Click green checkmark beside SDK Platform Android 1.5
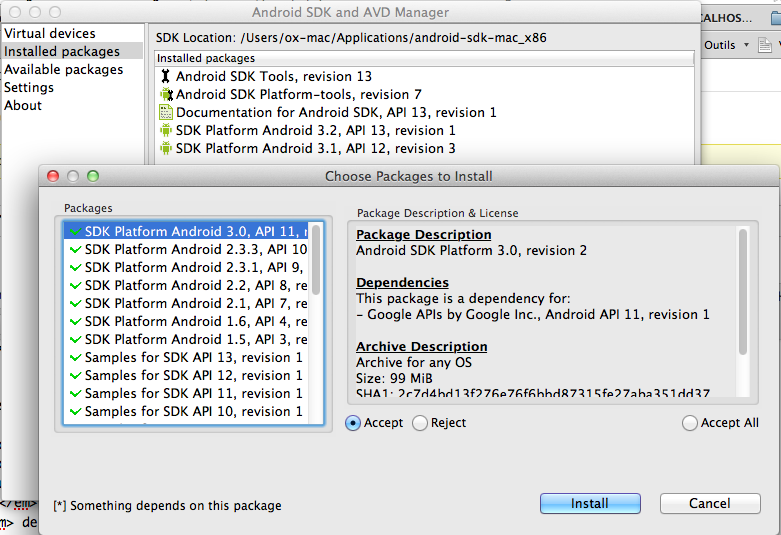This screenshot has width=781, height=535. click(75, 339)
